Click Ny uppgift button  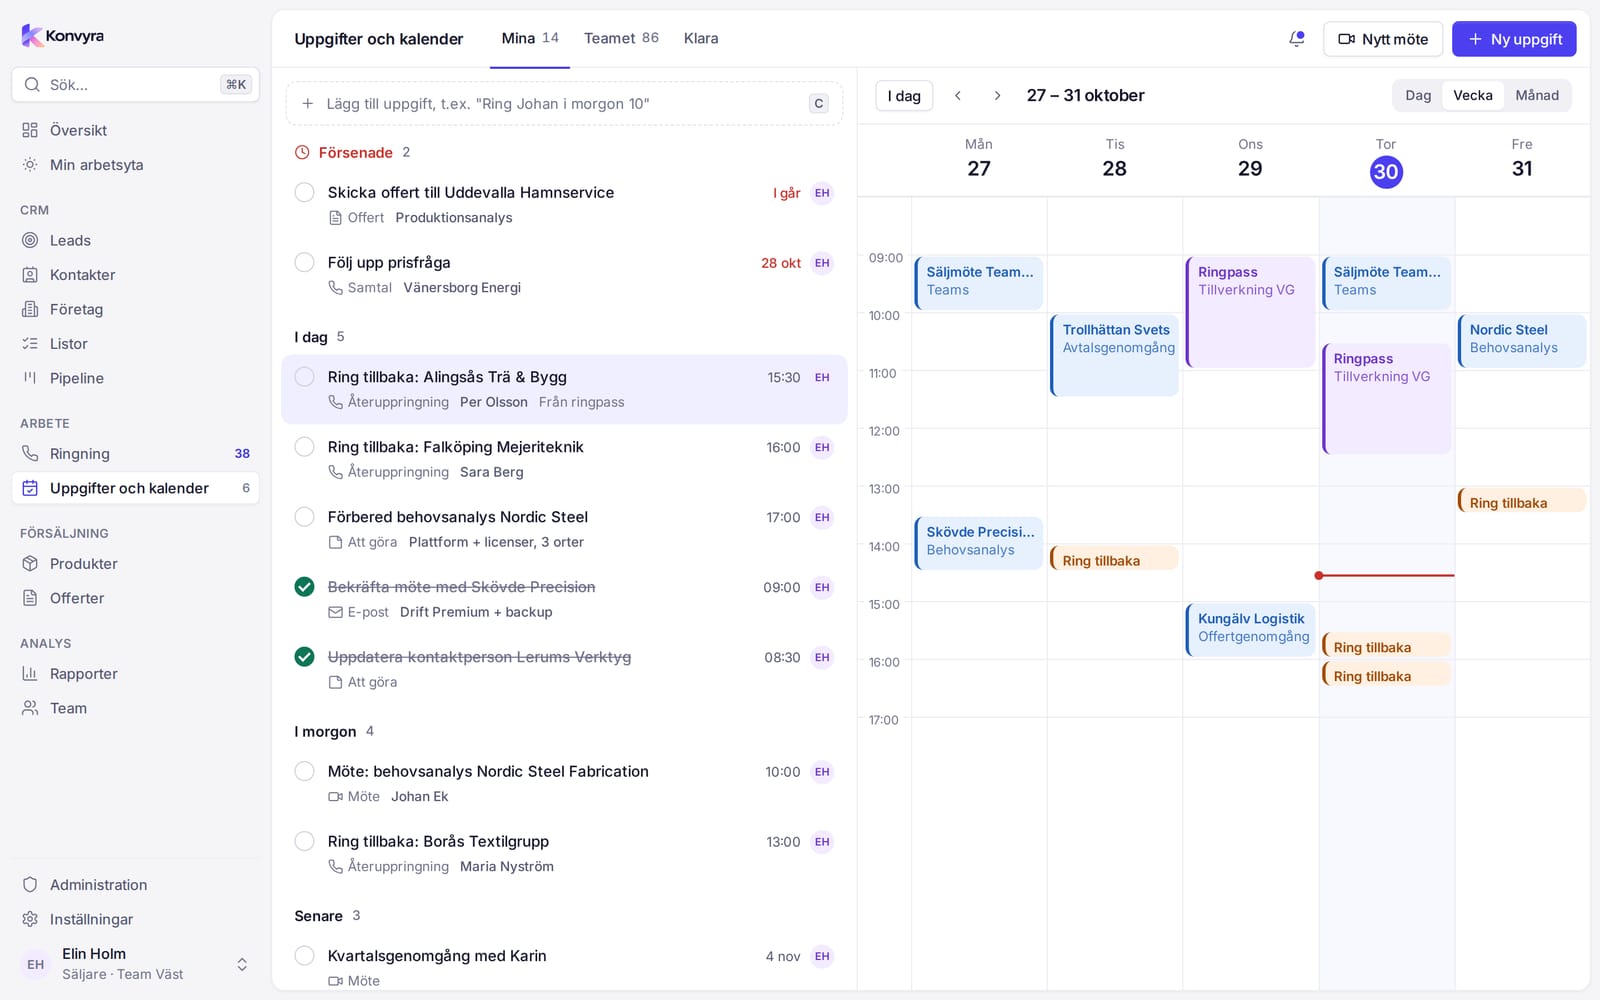pyautogui.click(x=1514, y=39)
